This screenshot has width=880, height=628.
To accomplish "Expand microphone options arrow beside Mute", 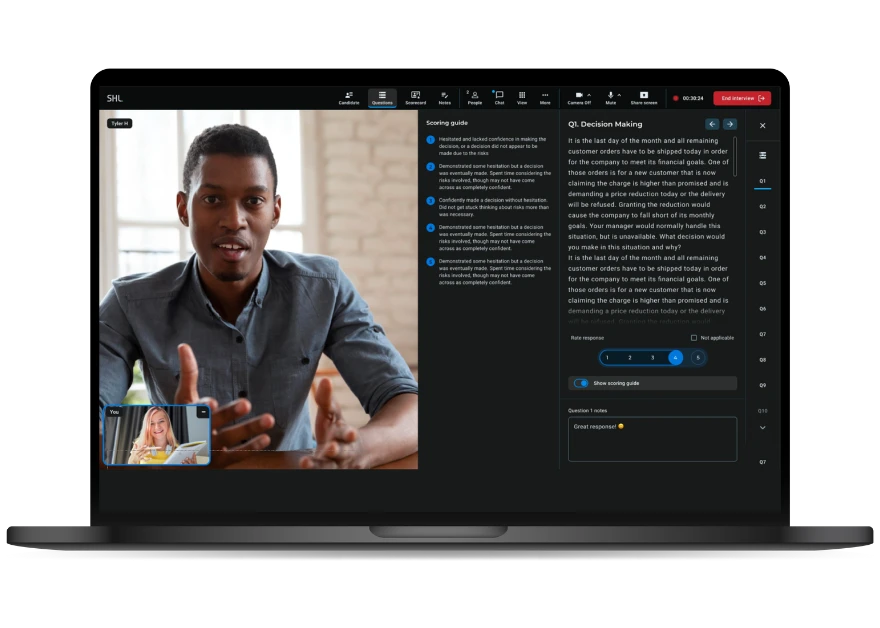I will [619, 95].
